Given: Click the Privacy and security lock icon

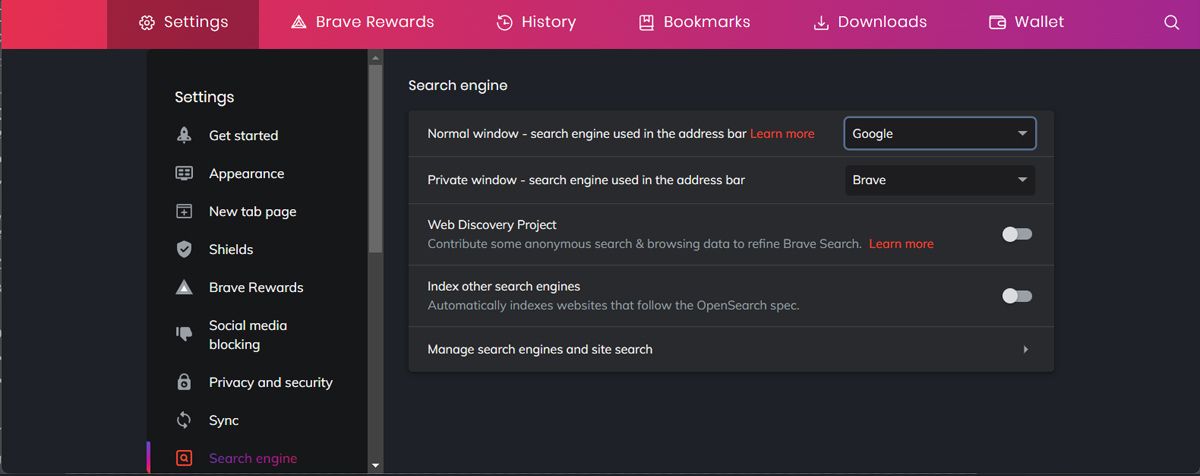Looking at the screenshot, I should (184, 382).
